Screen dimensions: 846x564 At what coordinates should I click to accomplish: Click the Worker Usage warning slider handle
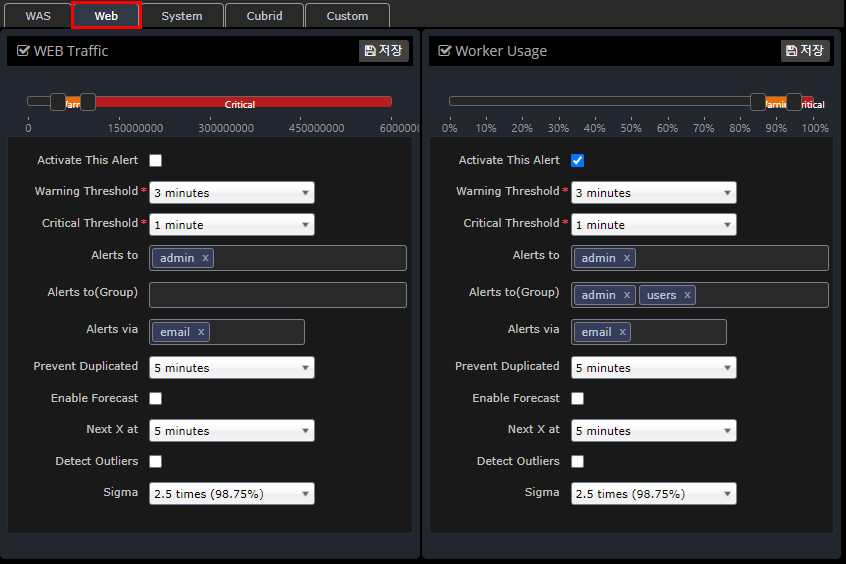coord(758,101)
